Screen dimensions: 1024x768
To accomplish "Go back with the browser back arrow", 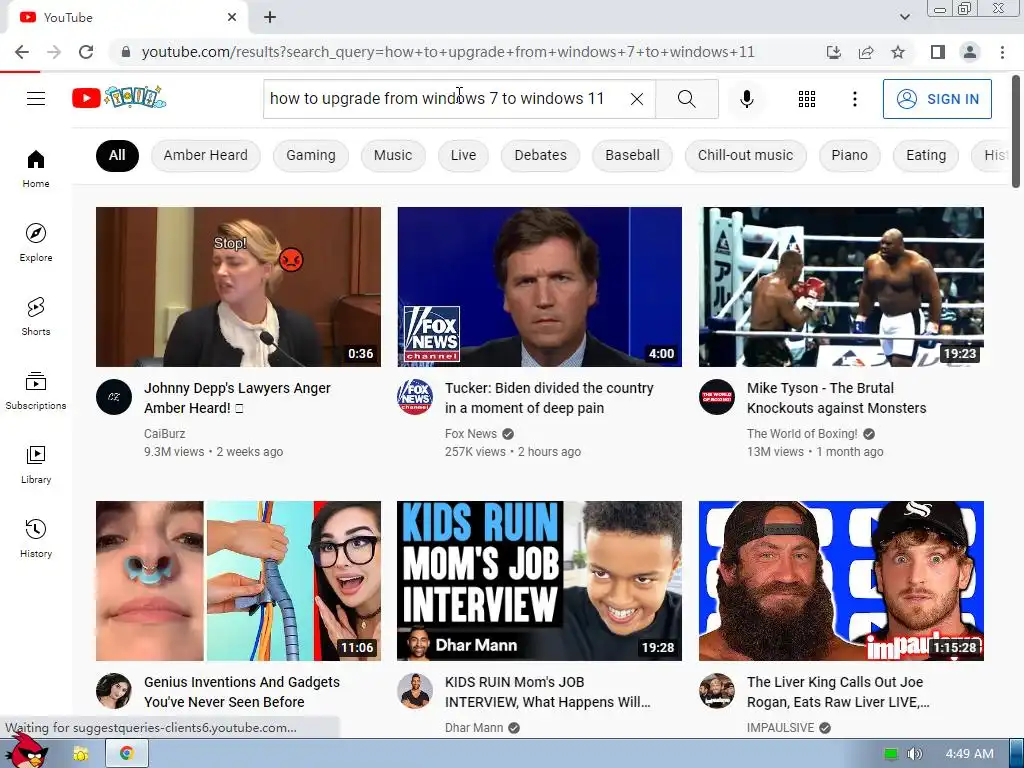I will tap(22, 52).
